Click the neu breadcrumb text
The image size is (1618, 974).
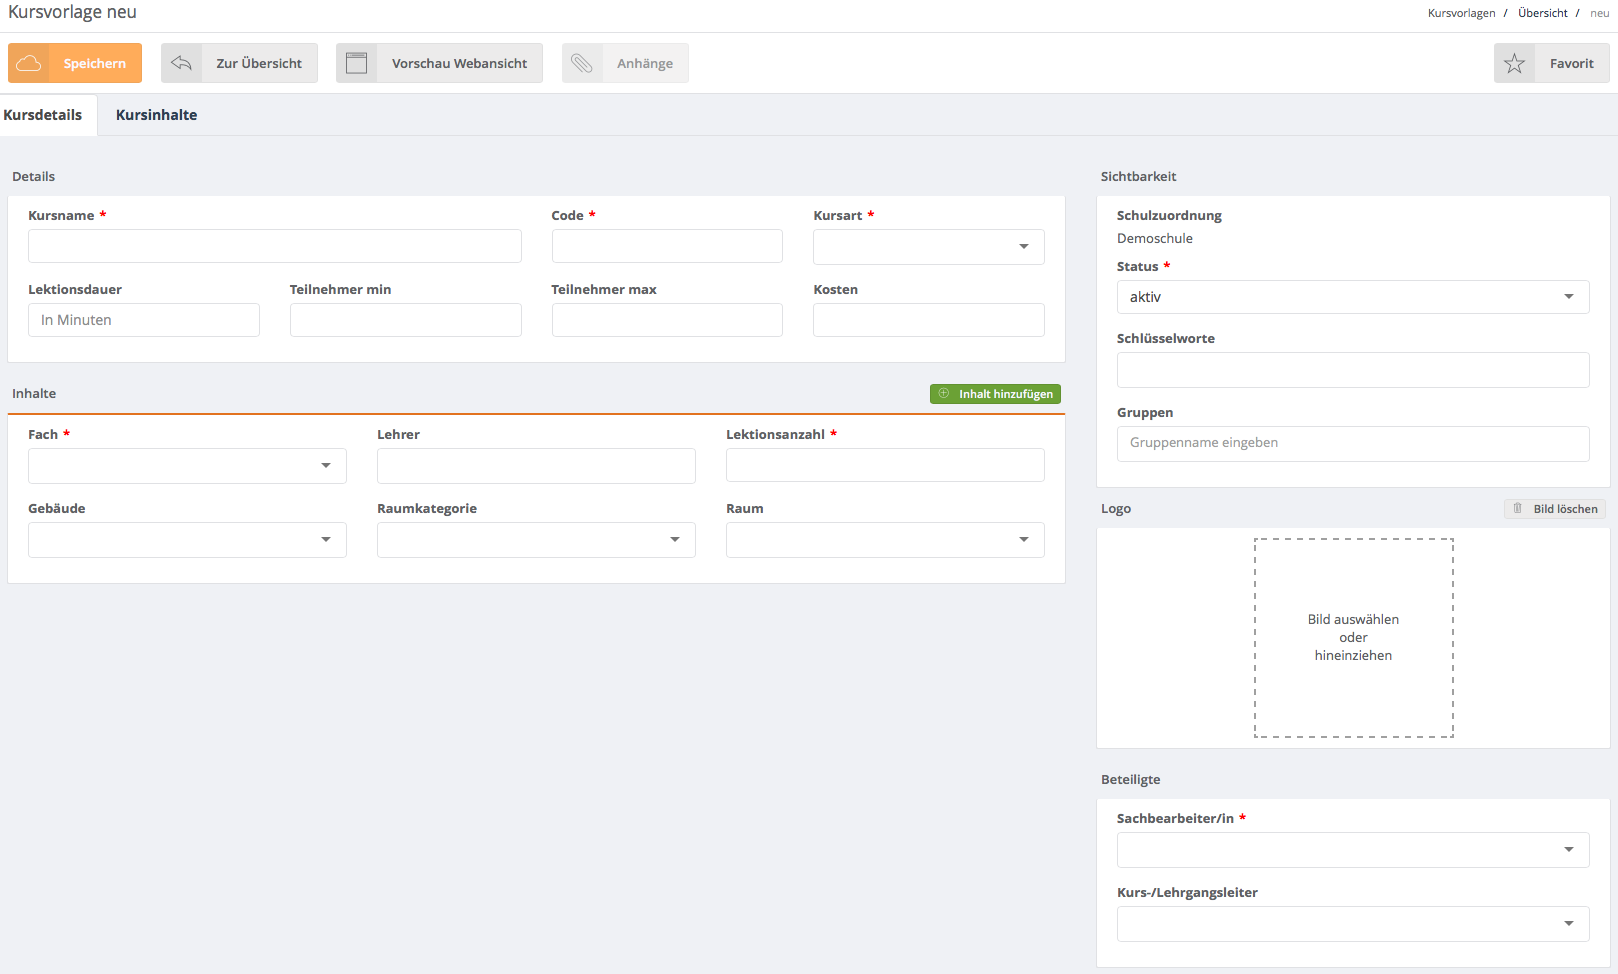pos(1600,13)
